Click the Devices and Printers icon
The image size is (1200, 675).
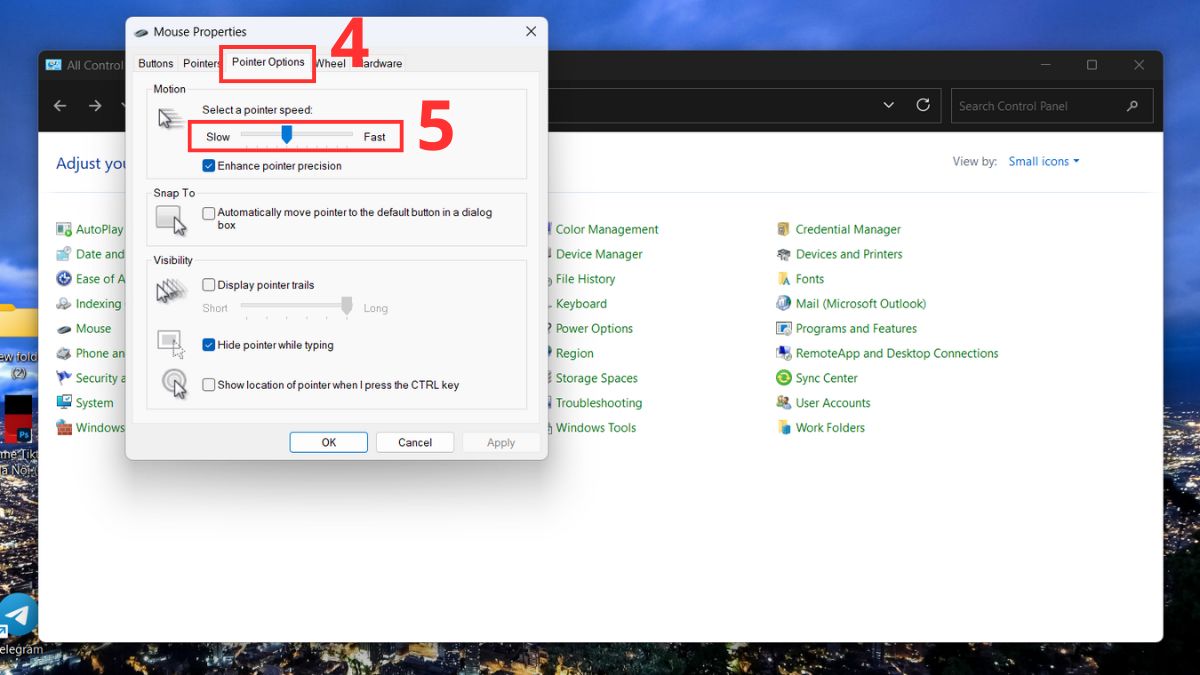tap(784, 254)
